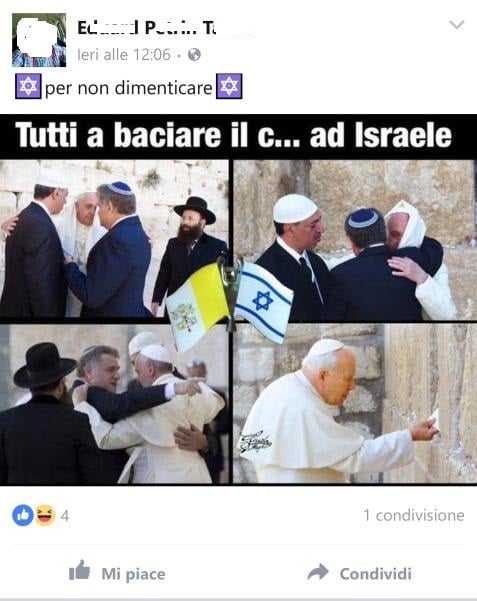Click the thumbs-up icon beside Mi piace
This screenshot has height=601, width=477.
79,570
